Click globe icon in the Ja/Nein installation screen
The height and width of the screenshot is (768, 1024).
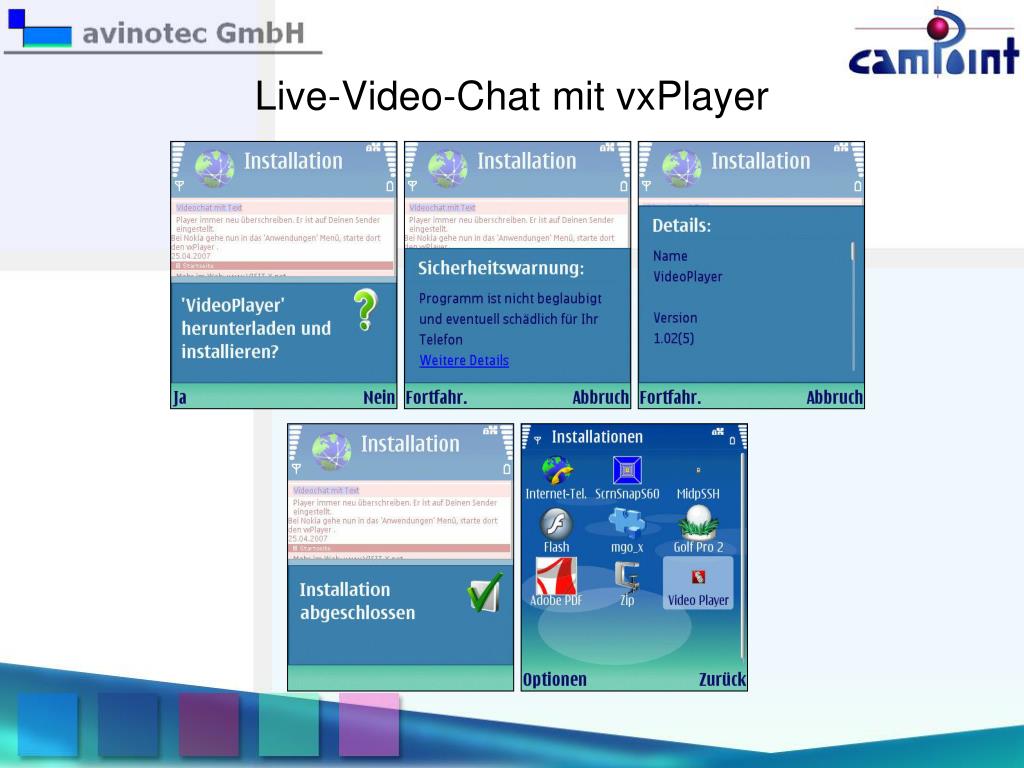pos(214,168)
